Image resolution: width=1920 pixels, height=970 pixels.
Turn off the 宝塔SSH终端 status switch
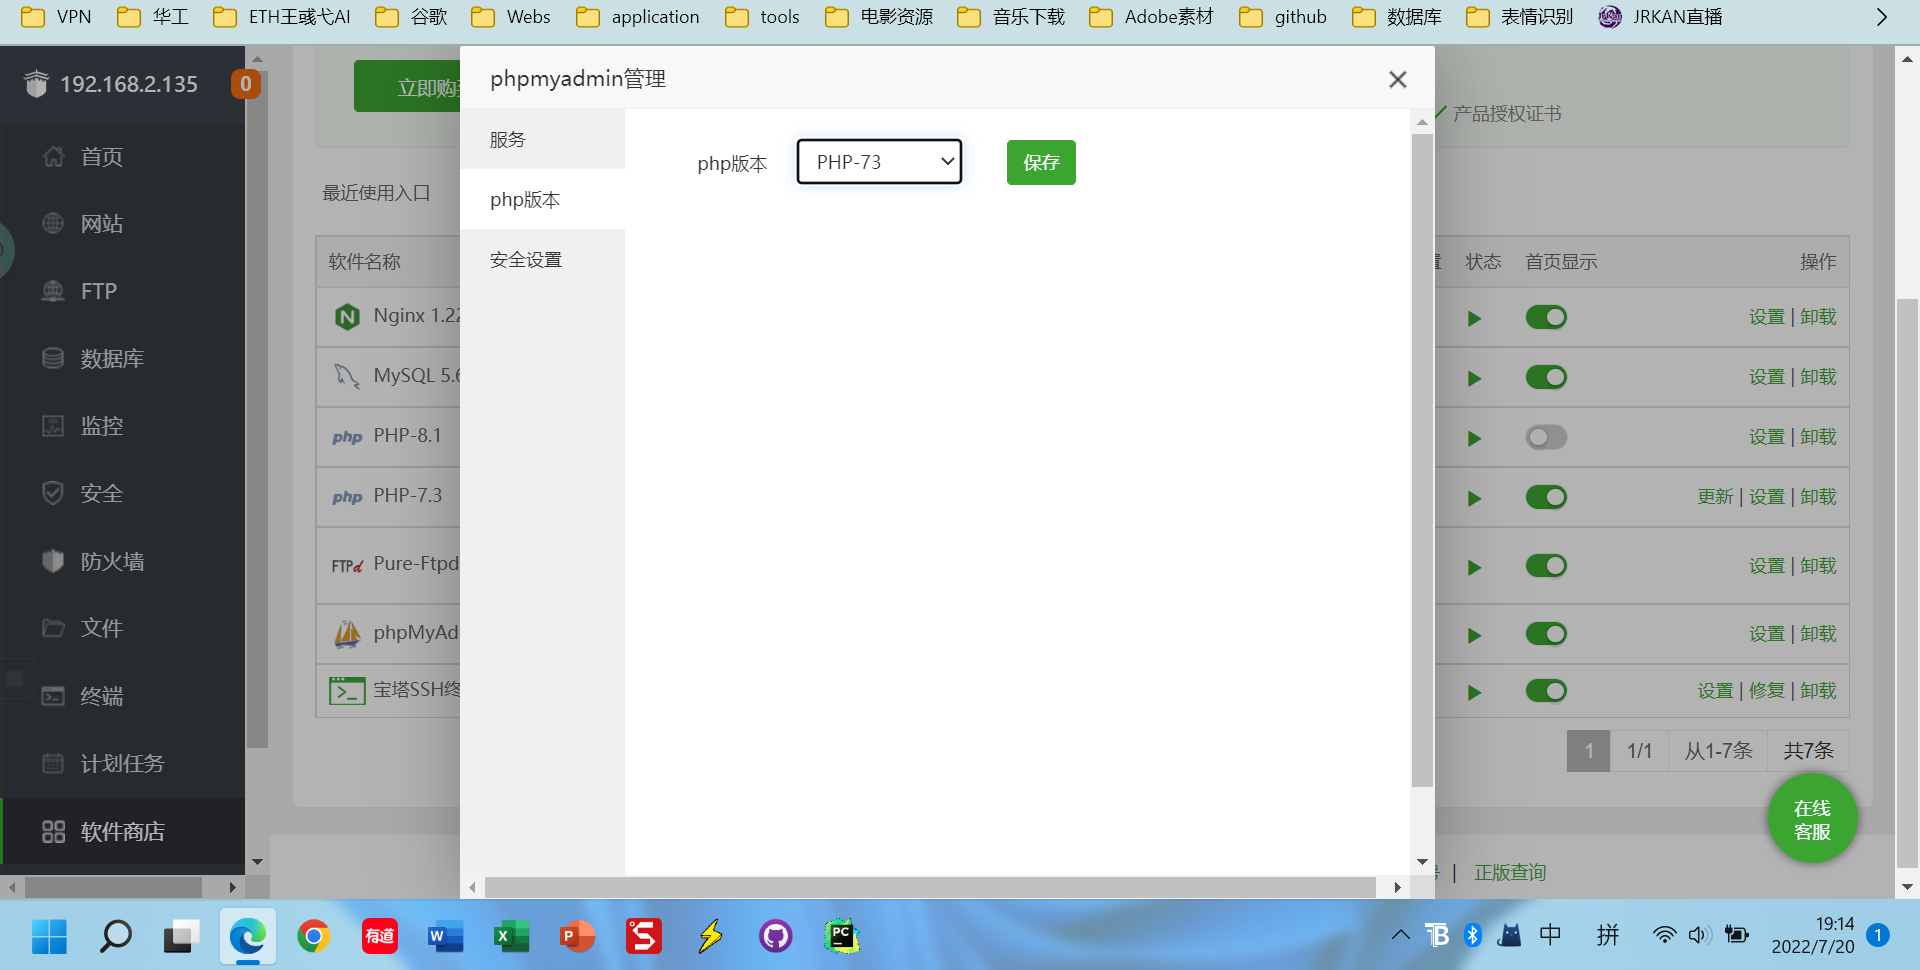pyautogui.click(x=1545, y=691)
